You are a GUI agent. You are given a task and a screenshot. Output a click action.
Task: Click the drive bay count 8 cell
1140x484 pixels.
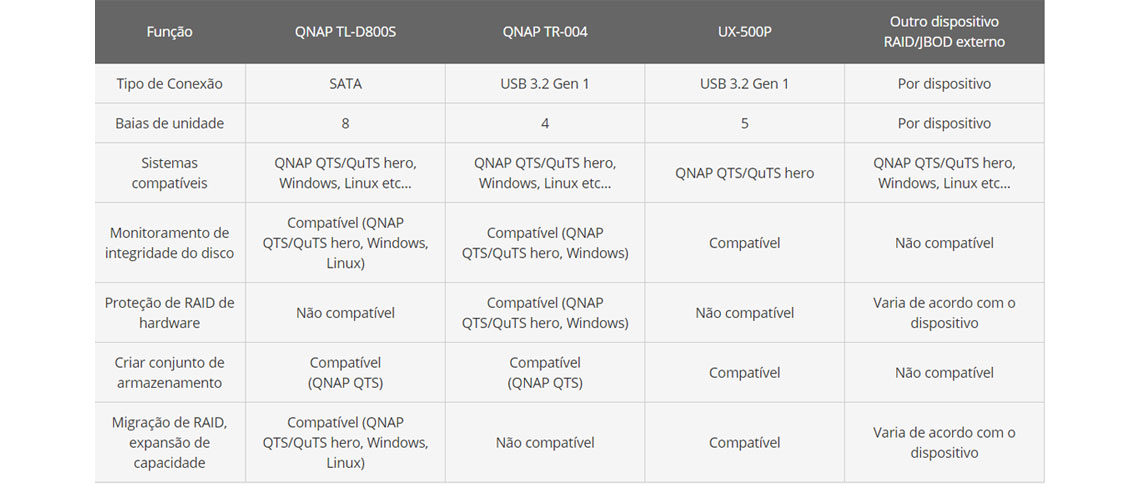click(x=345, y=123)
